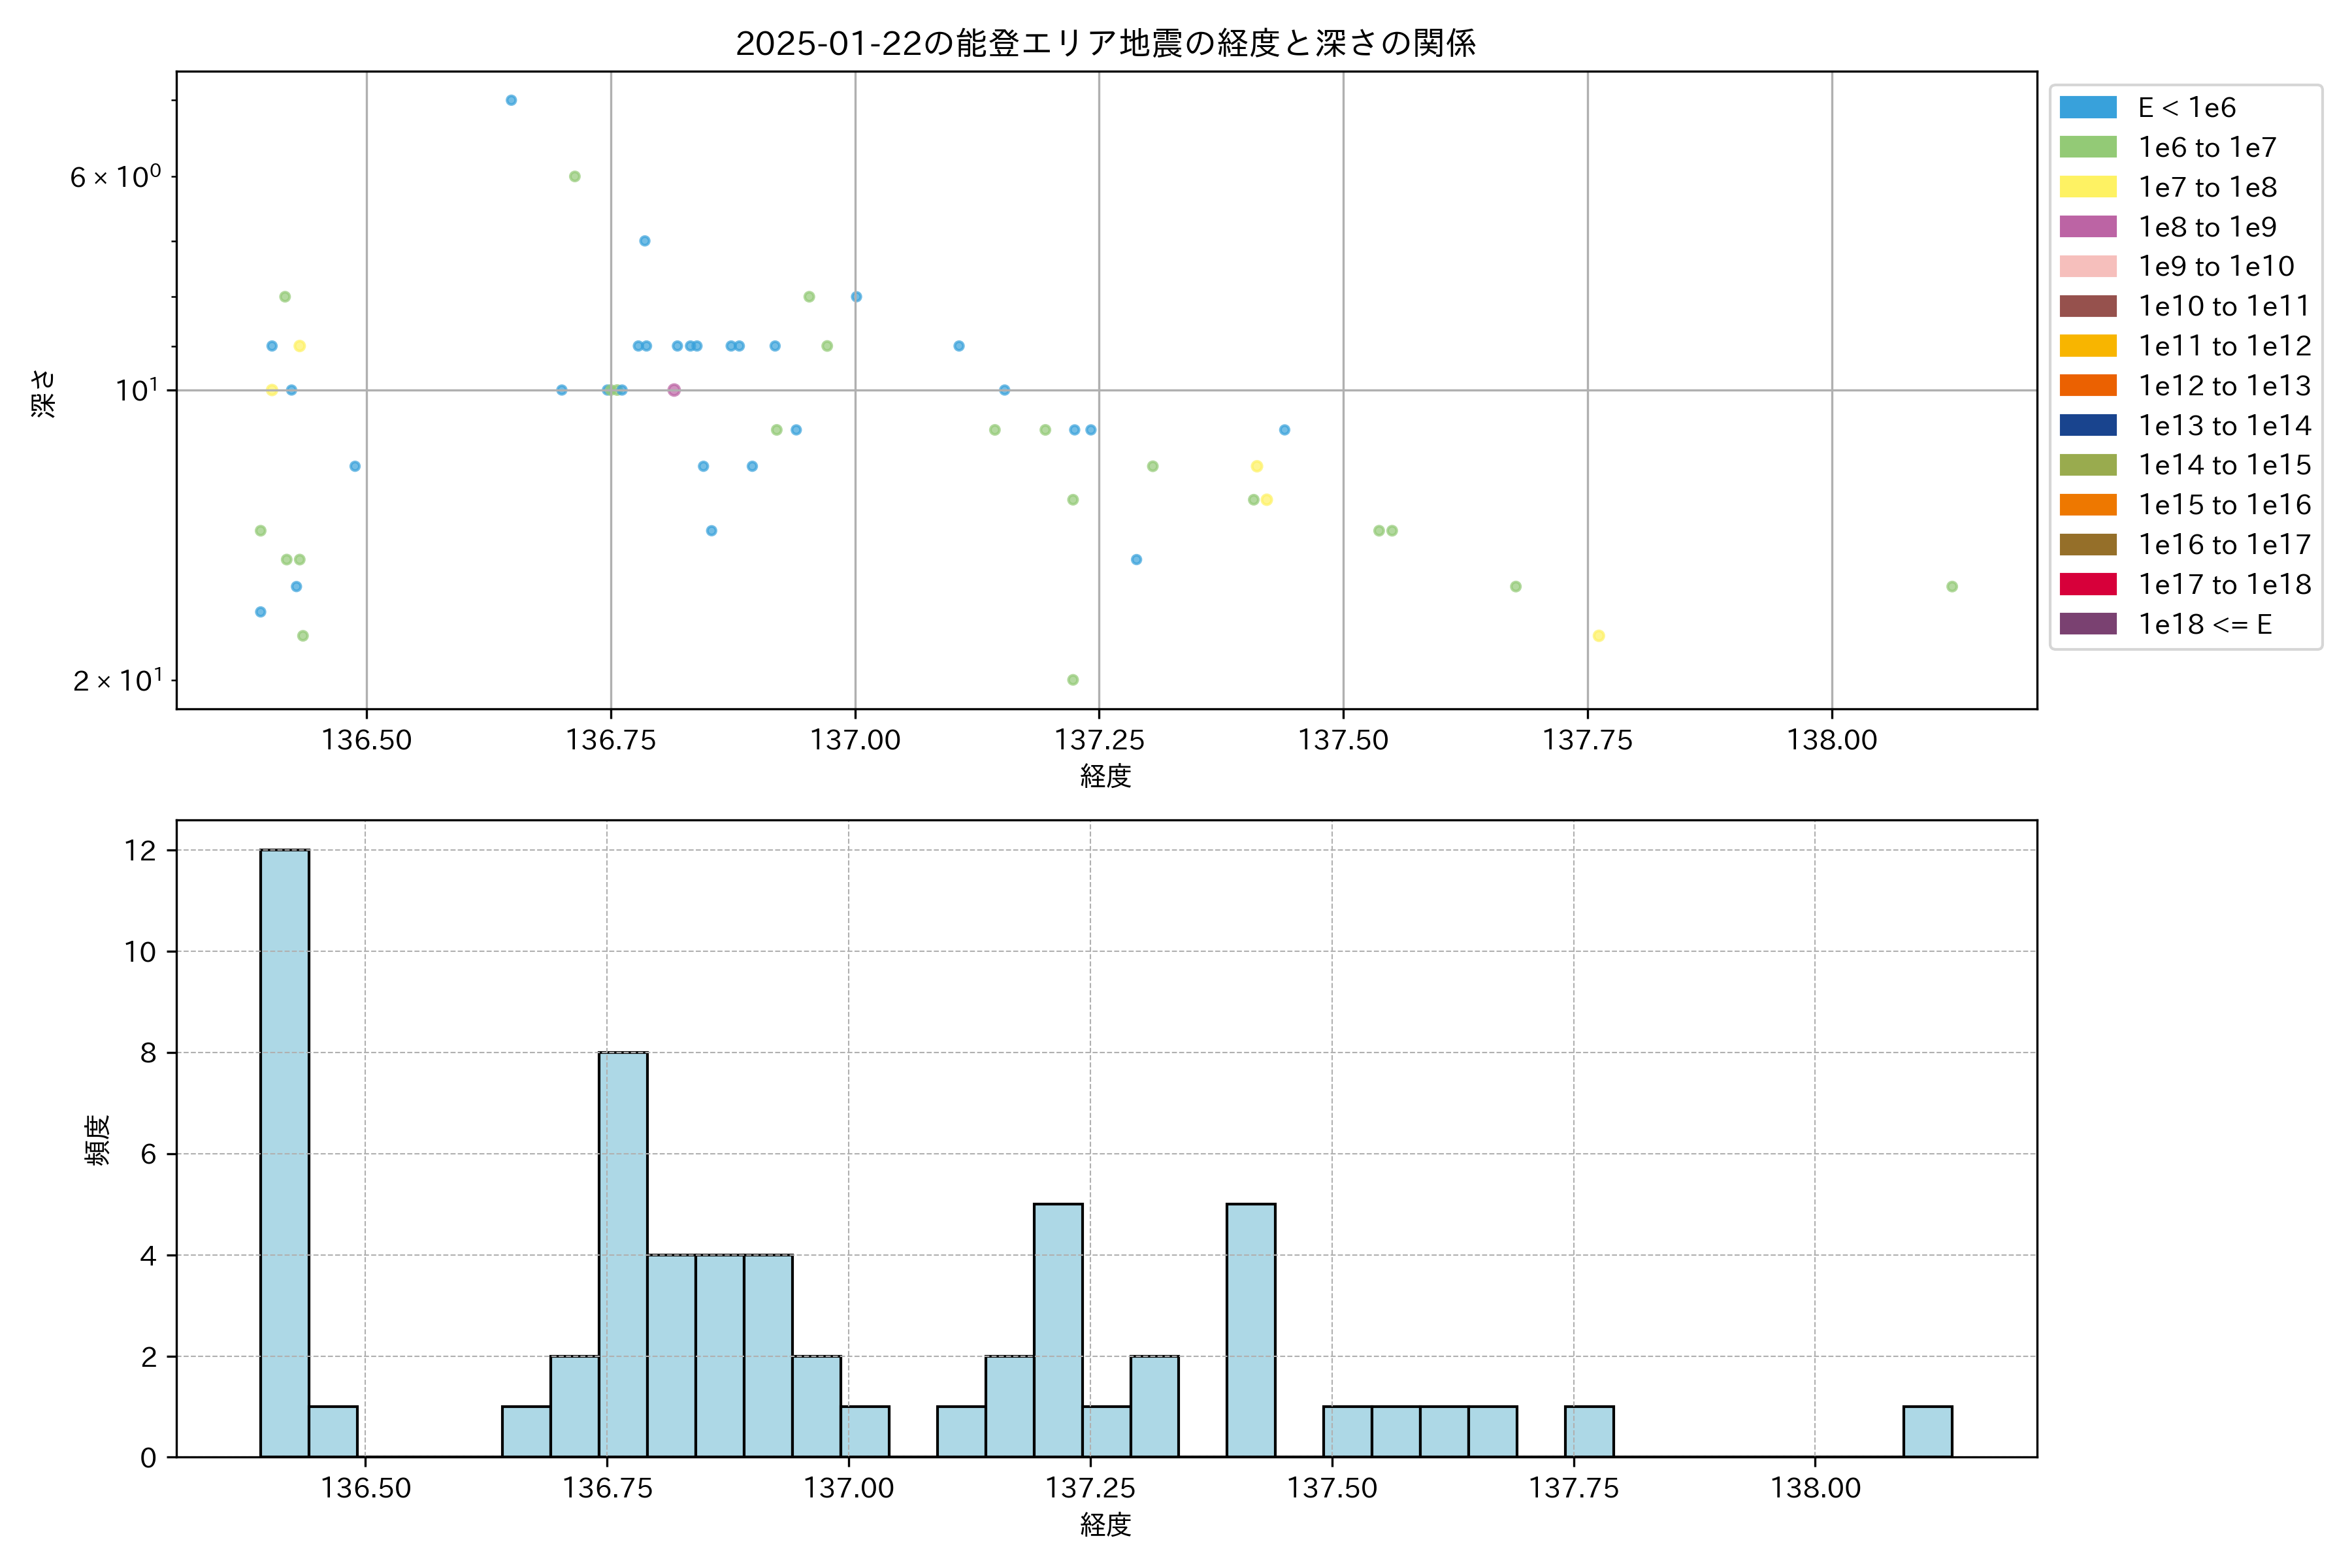Click the histogram bar of height 8
The height and width of the screenshot is (1568, 2352).
tap(623, 1254)
